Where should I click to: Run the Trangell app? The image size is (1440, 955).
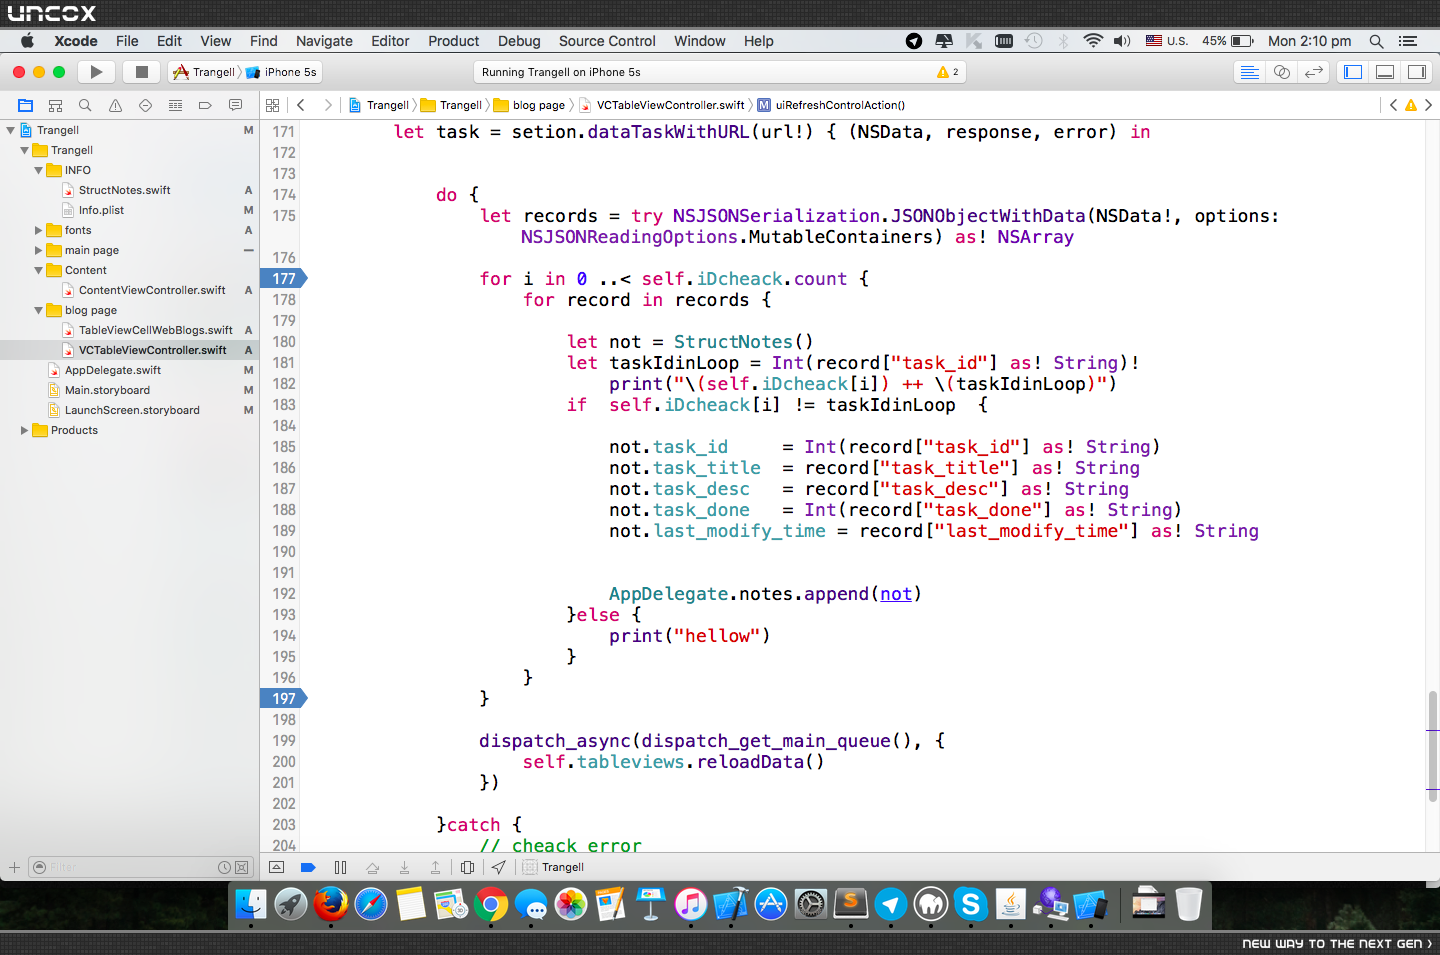(x=96, y=72)
